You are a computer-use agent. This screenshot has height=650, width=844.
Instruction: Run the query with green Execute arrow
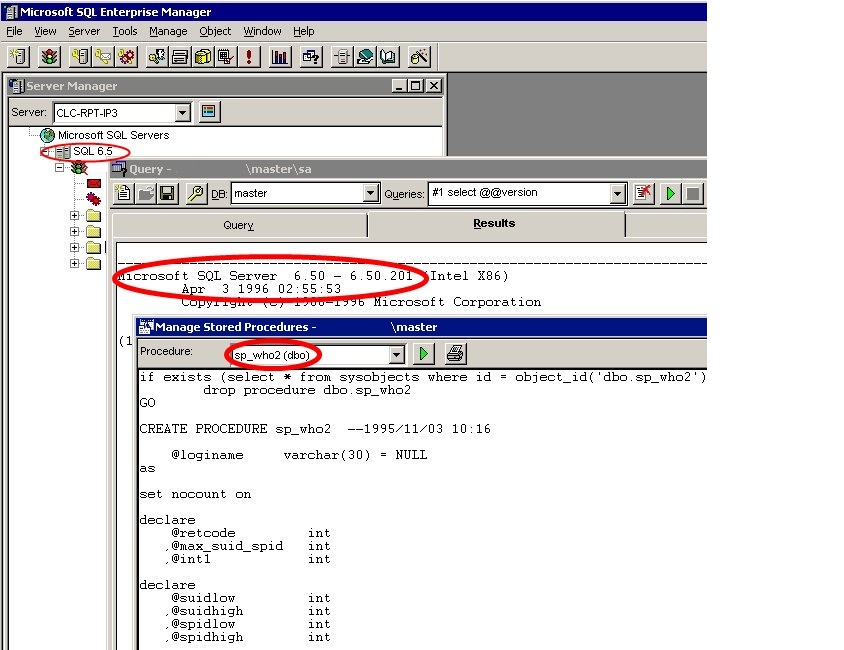coord(670,193)
